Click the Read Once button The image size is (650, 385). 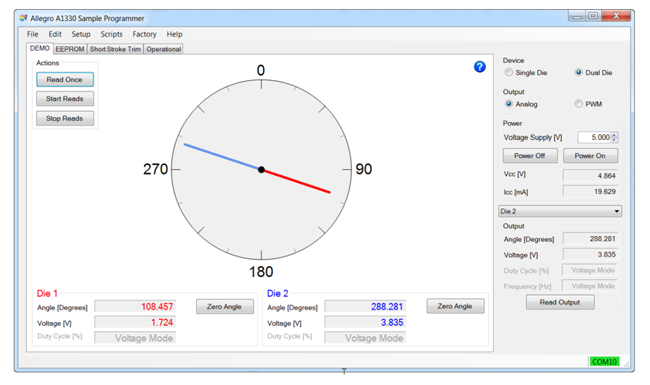[65, 80]
